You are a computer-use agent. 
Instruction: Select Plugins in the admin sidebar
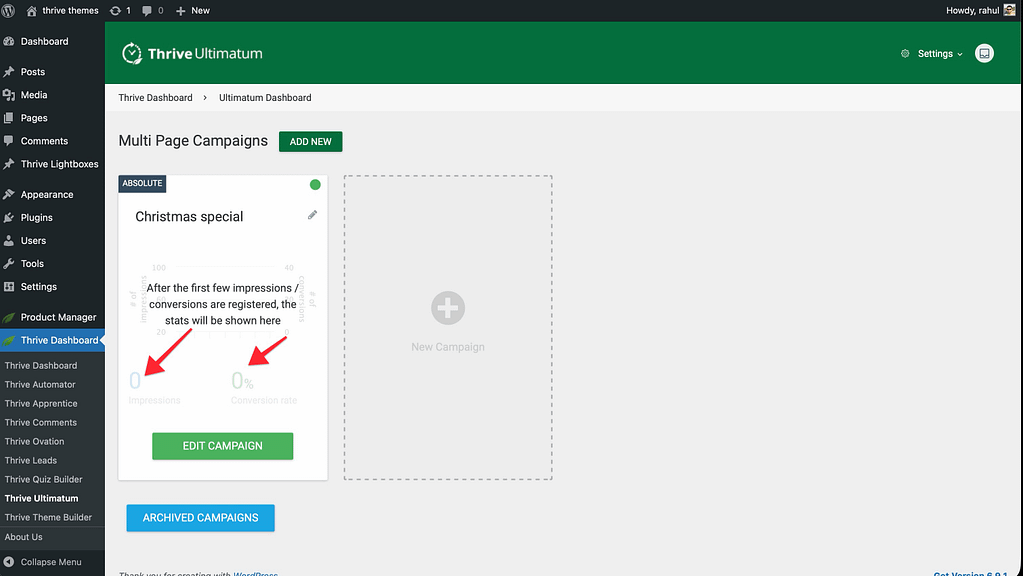pos(36,217)
